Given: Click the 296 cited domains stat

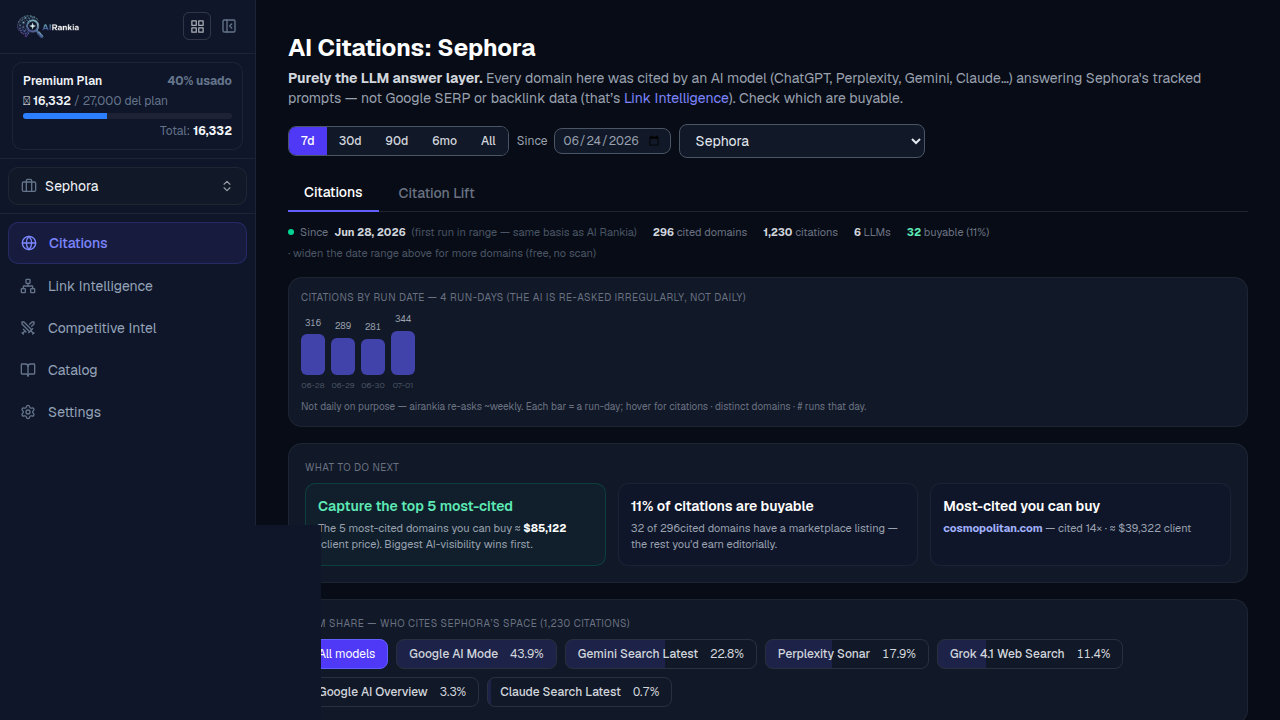Looking at the screenshot, I should tap(700, 232).
